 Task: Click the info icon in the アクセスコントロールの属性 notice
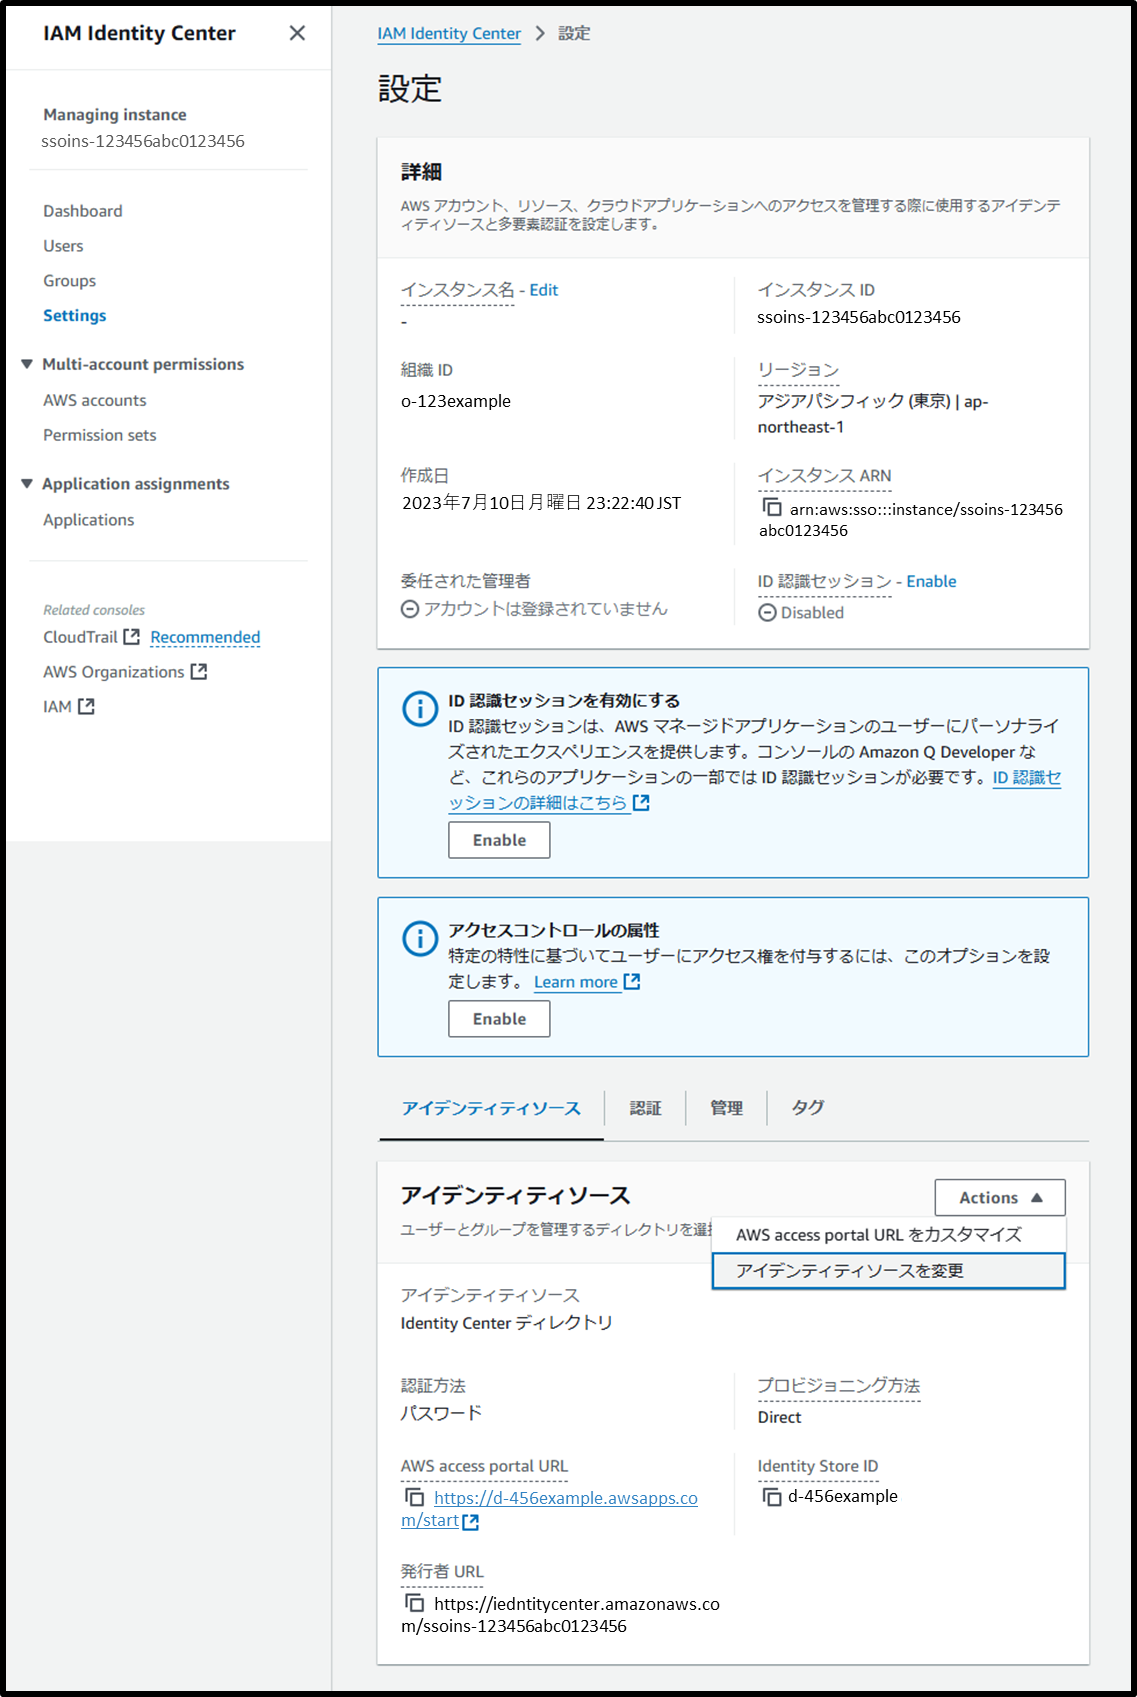420,939
